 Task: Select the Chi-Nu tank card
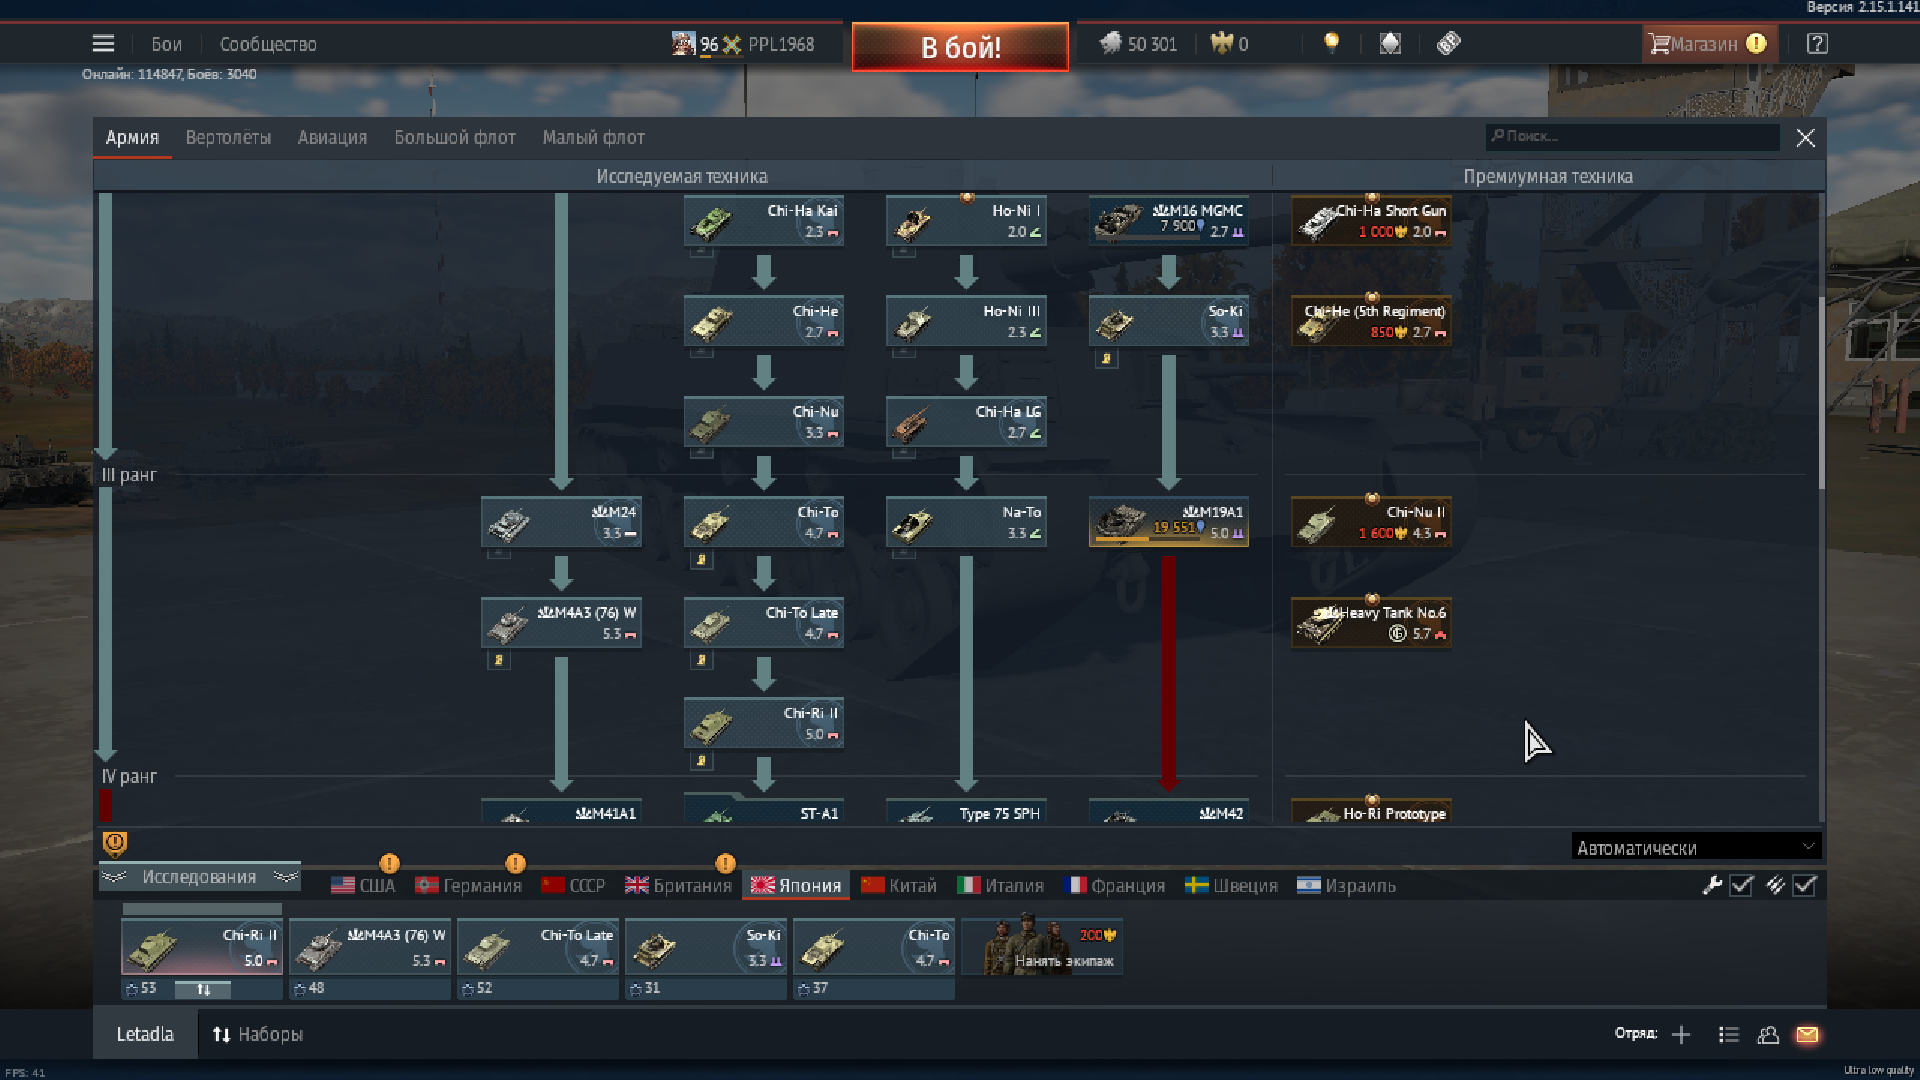[x=764, y=421]
